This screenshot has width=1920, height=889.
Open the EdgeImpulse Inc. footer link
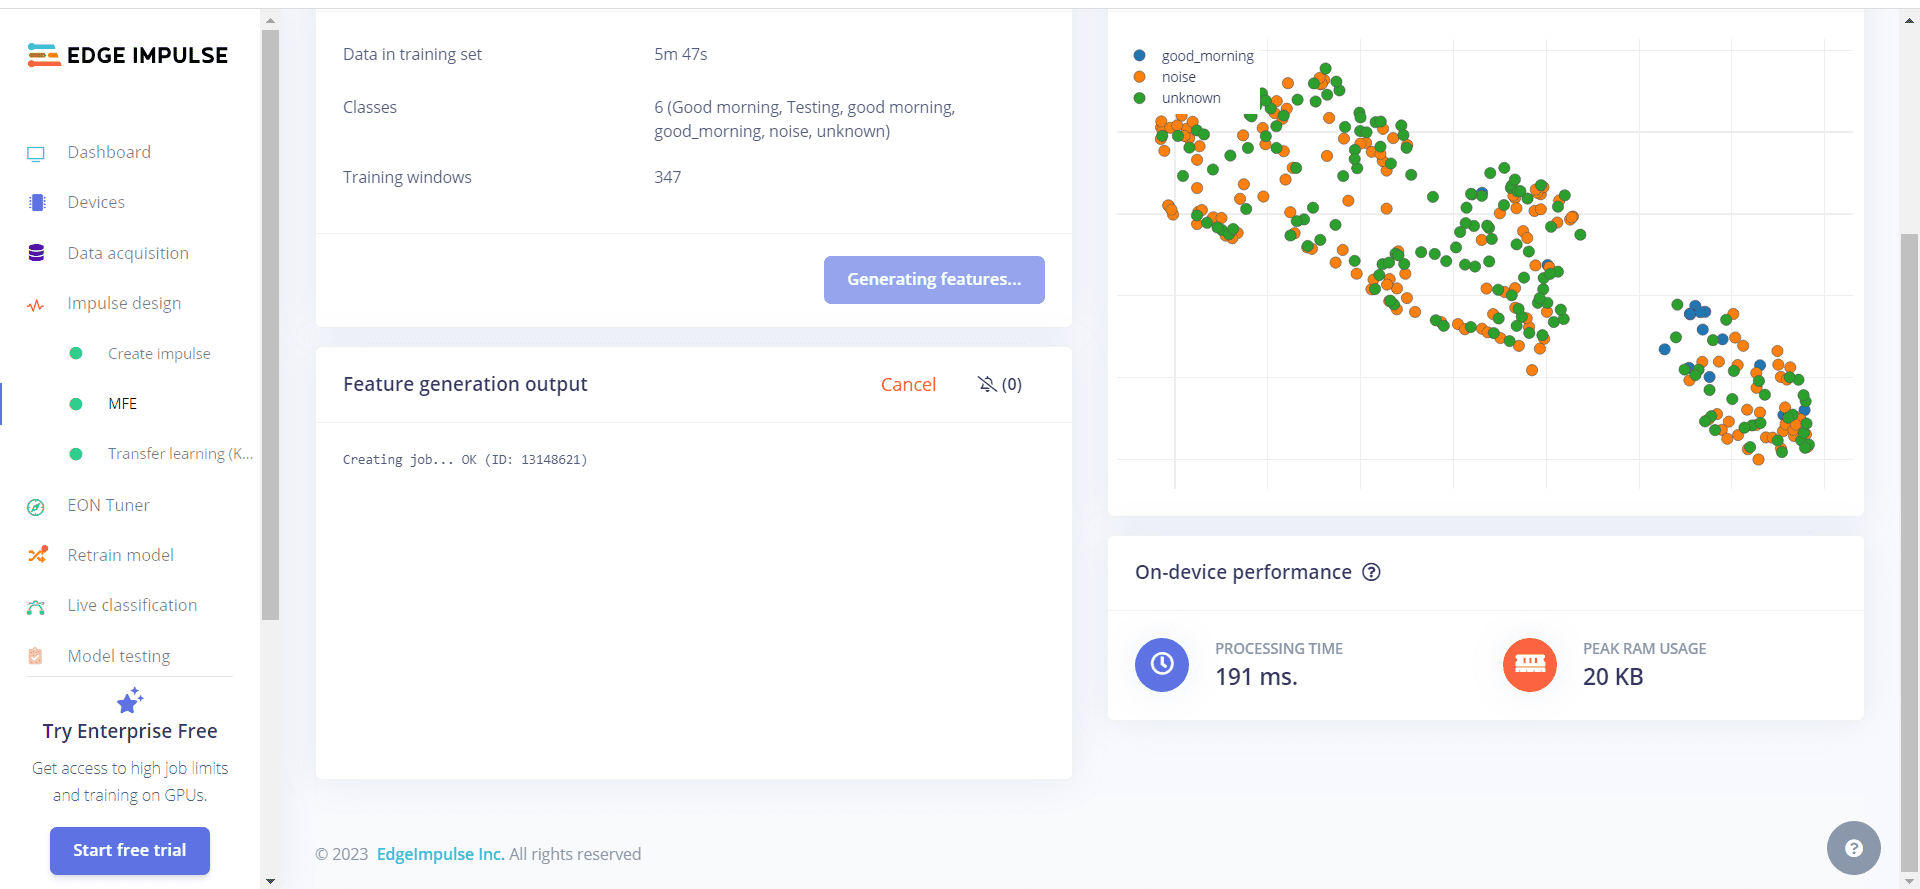440,854
